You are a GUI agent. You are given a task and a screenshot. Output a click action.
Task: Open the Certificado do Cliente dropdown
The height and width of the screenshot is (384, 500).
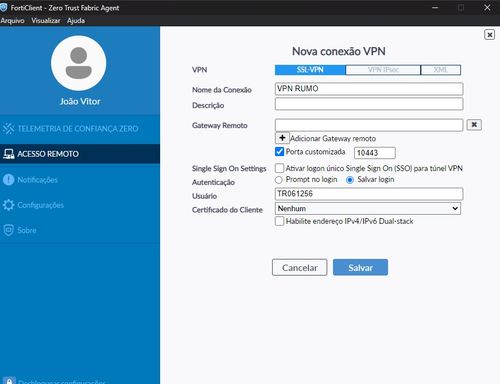[368, 209]
